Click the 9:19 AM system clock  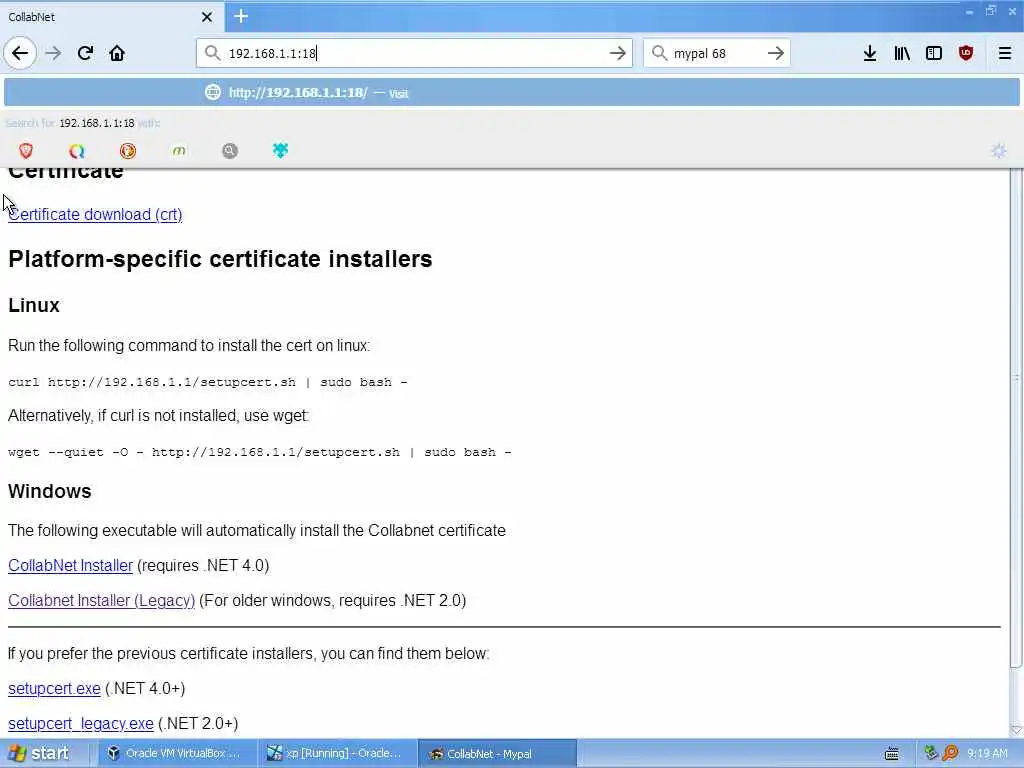[987, 754]
